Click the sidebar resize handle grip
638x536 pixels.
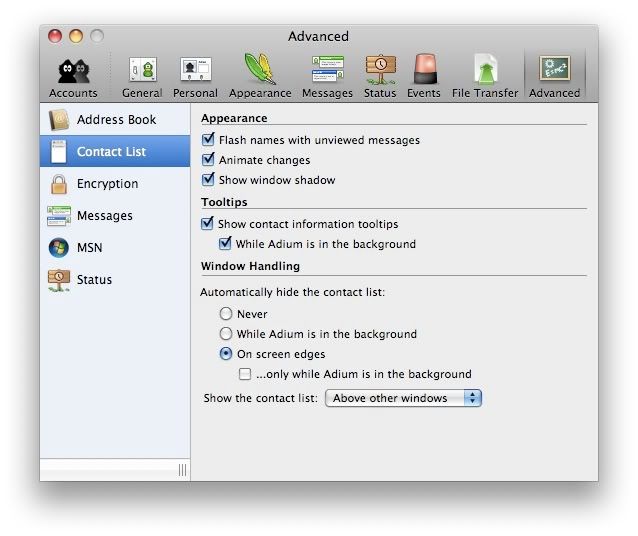[x=182, y=470]
